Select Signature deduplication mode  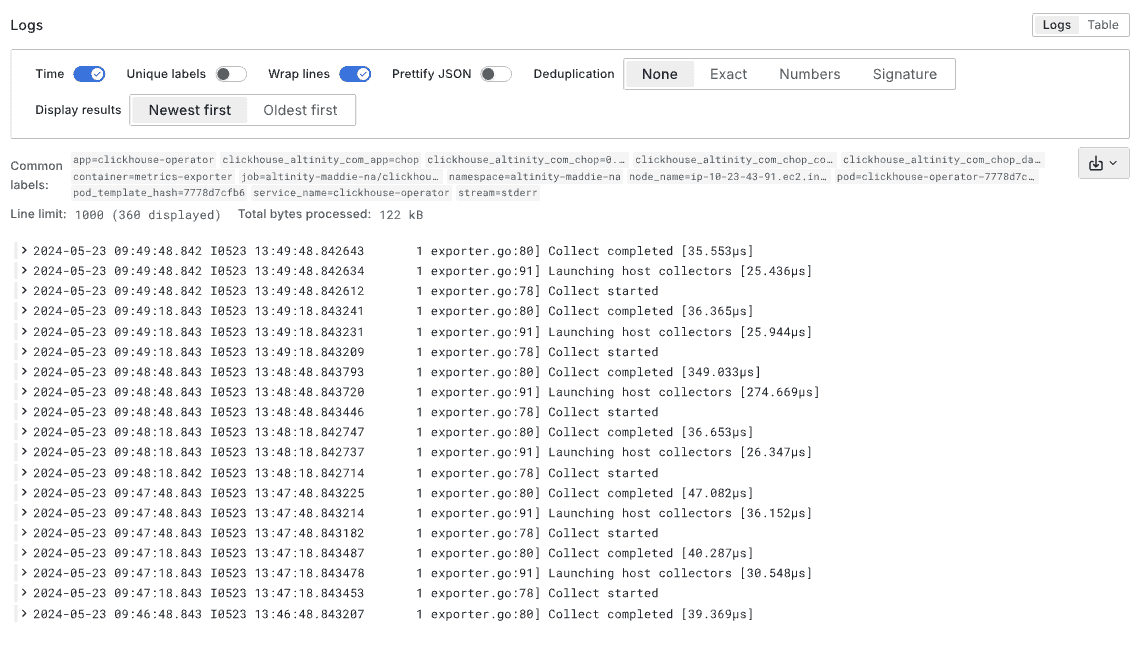tap(905, 73)
